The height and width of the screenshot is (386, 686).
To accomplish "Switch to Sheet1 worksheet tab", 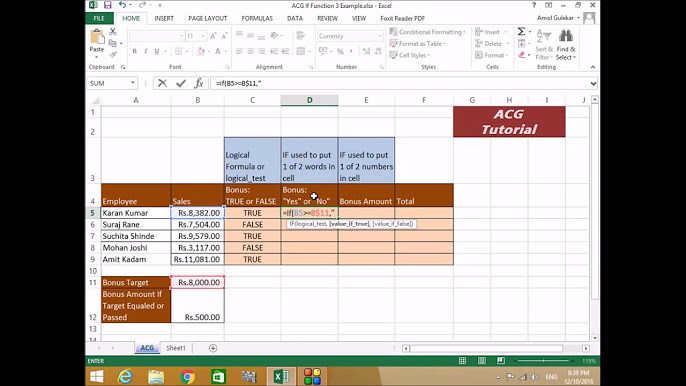I will tap(176, 348).
